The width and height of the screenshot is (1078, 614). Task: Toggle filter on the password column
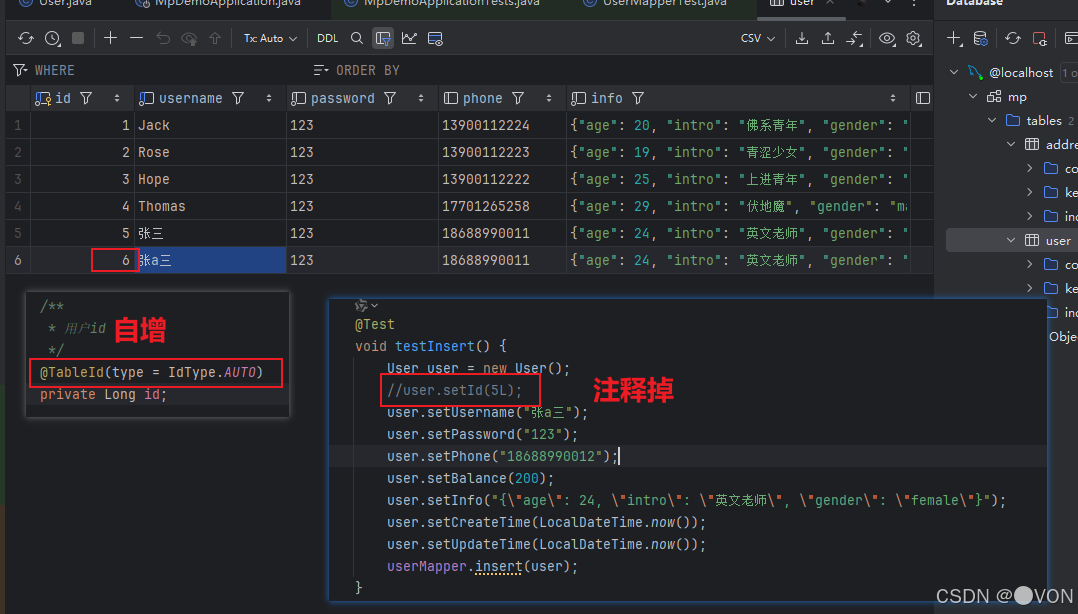390,98
